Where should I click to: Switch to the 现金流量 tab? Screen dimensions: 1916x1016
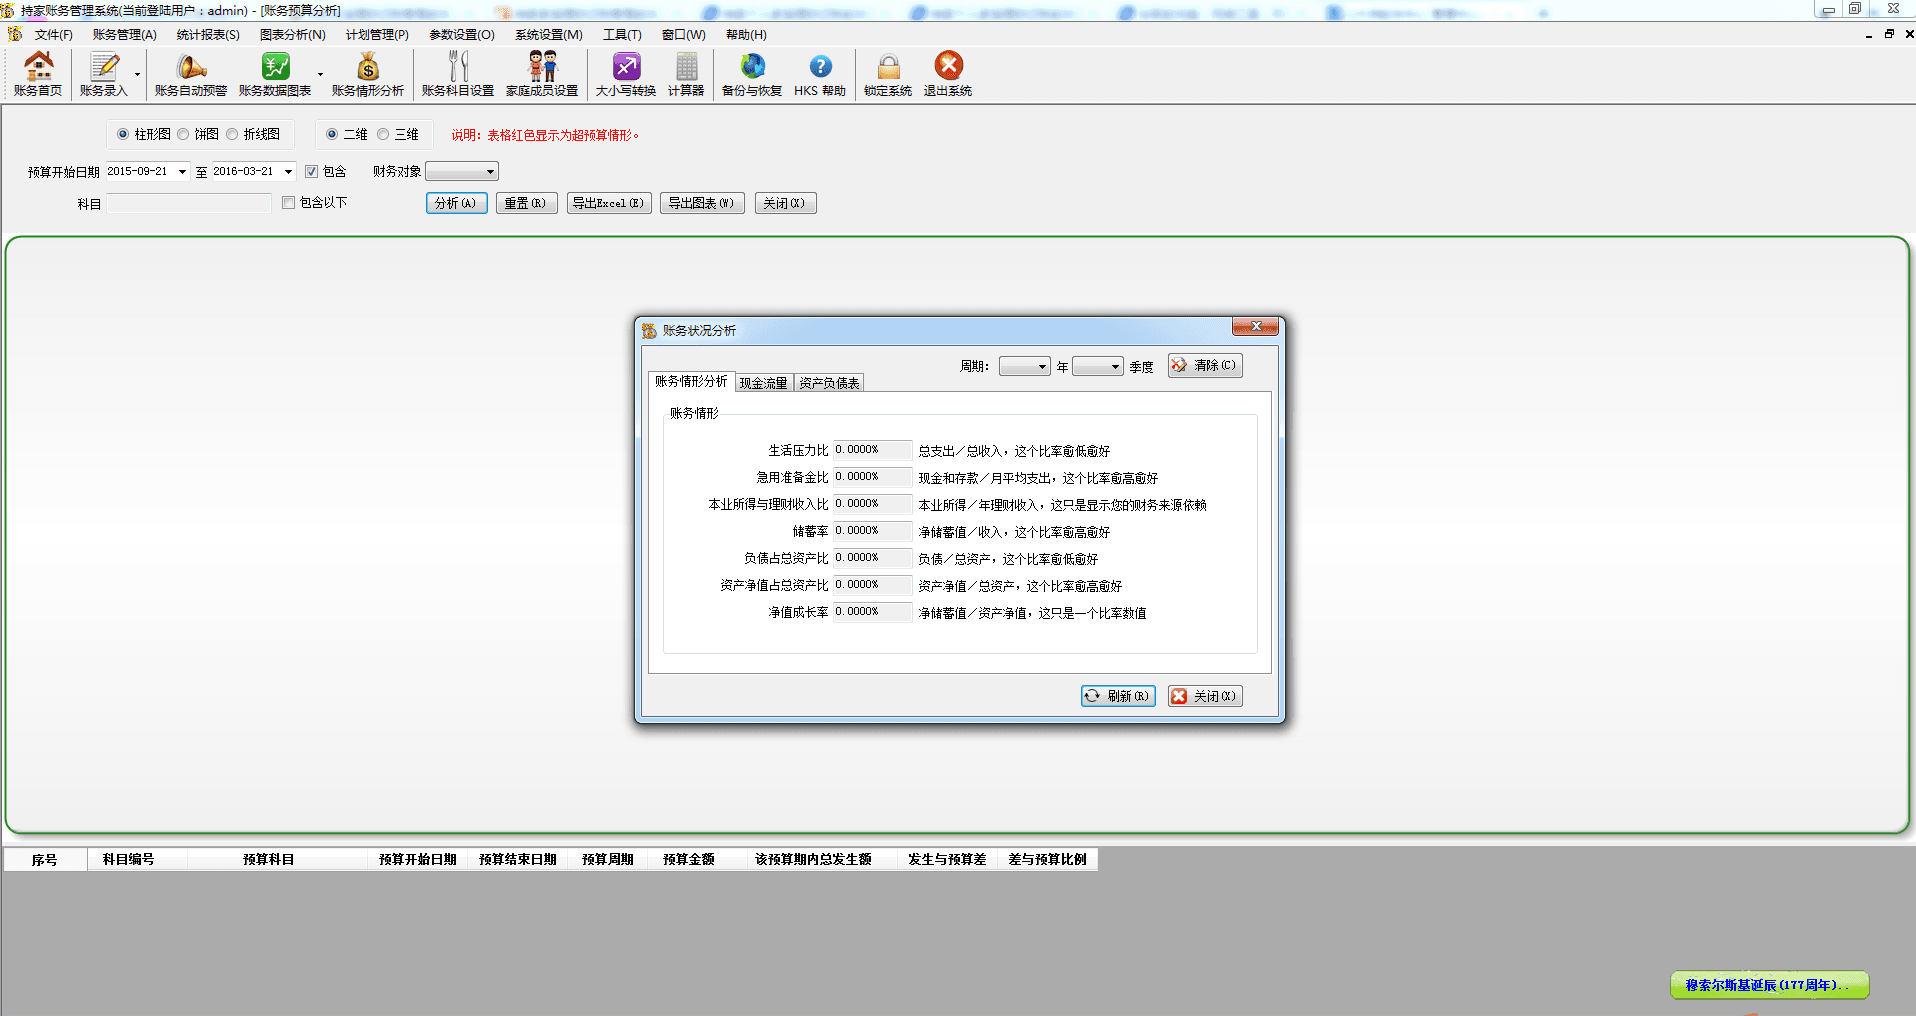[x=764, y=383]
